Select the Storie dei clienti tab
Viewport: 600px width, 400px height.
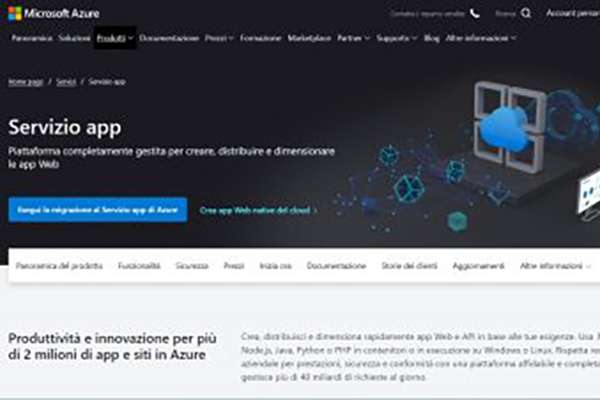click(x=409, y=266)
